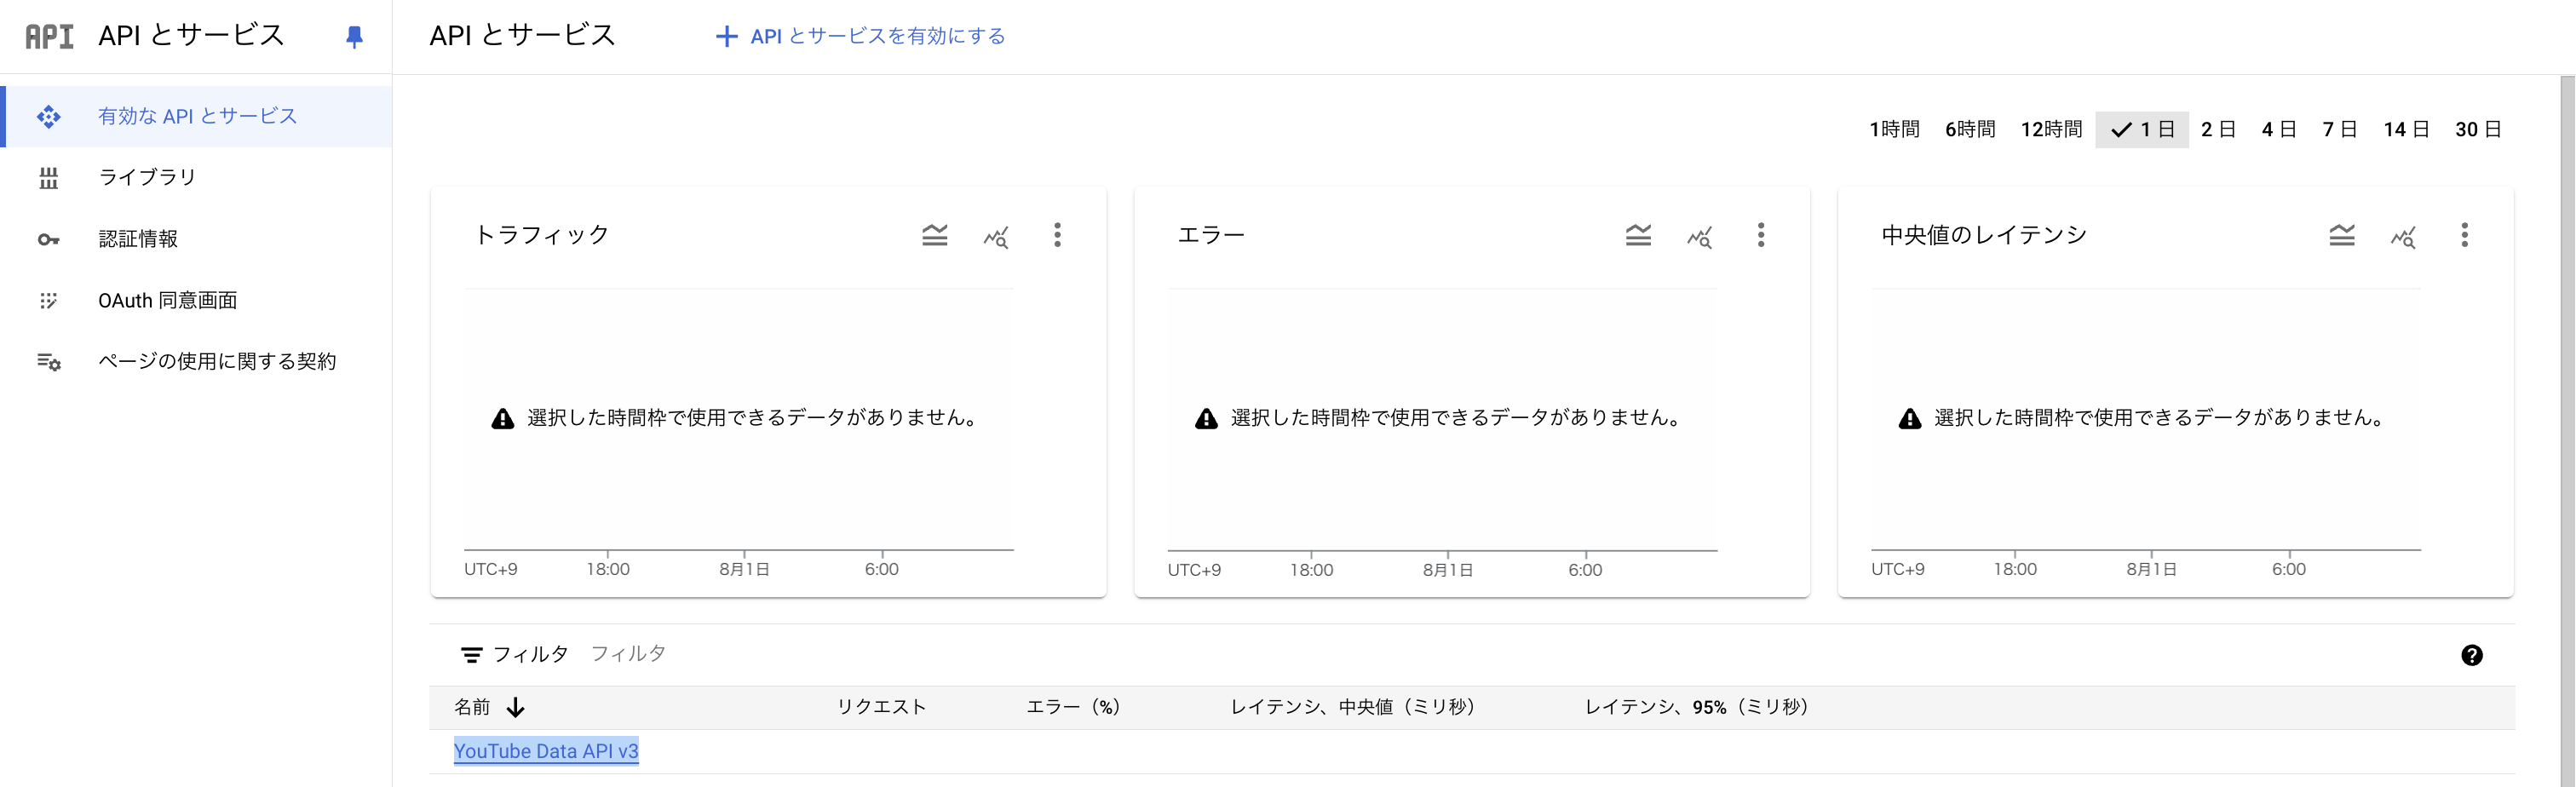Click the API とサービス page title
The image size is (2576, 787).
522,36
